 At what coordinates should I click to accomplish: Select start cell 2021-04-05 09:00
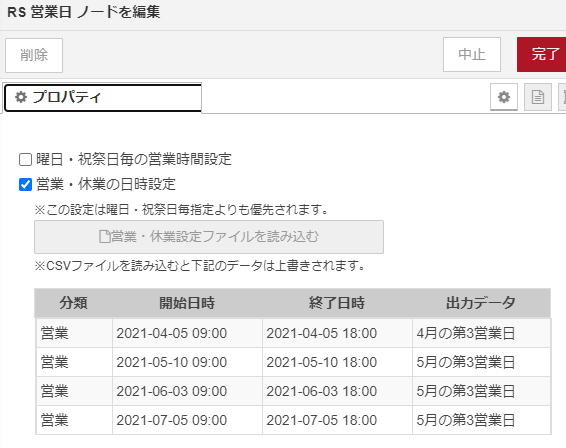click(x=187, y=333)
